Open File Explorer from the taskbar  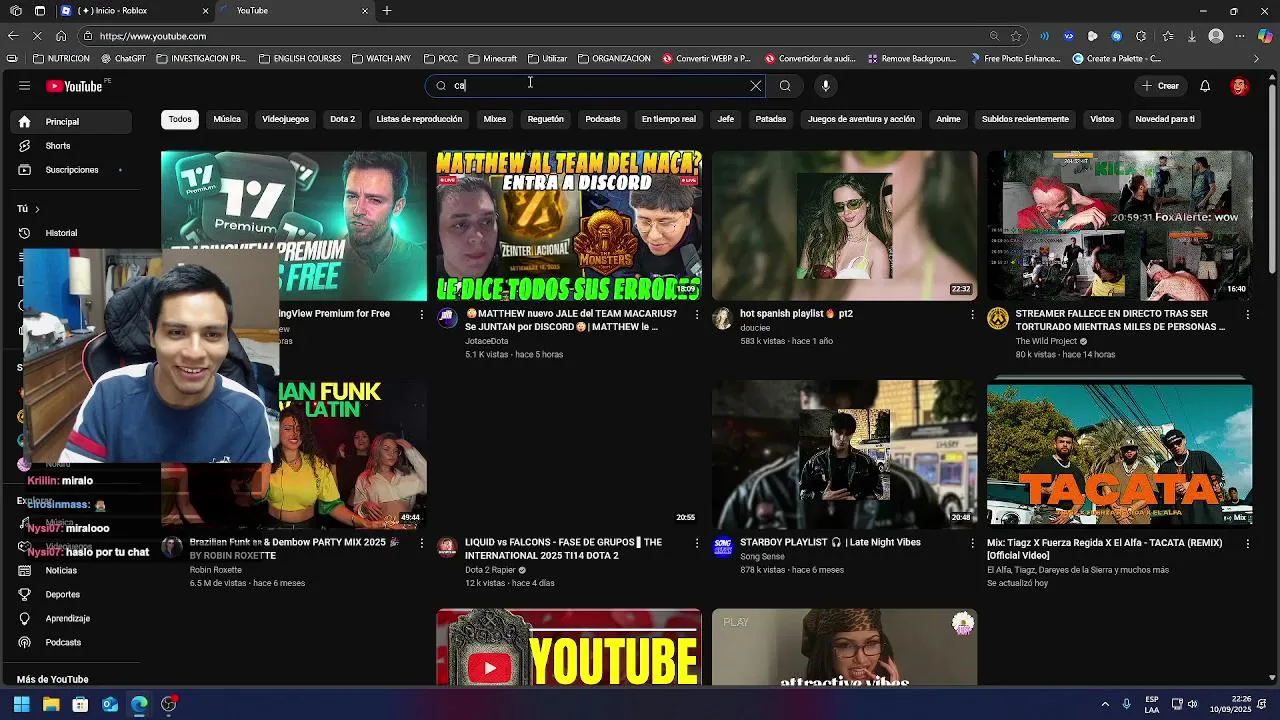(x=51, y=704)
